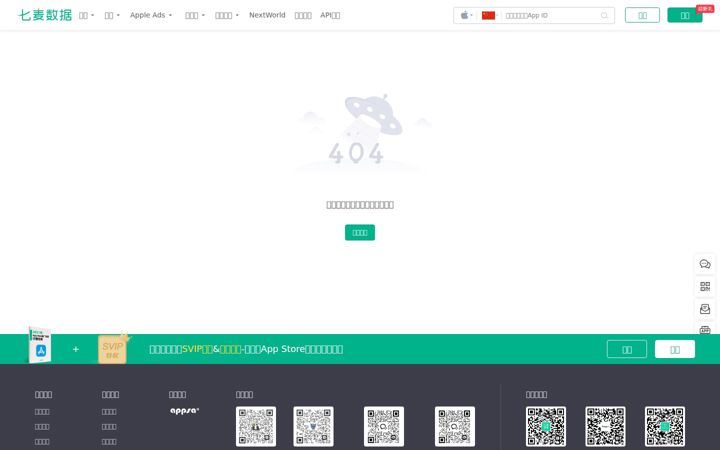720x450 pixels.
Task: Click the banner text mentioning App Store
Action: click(246, 349)
